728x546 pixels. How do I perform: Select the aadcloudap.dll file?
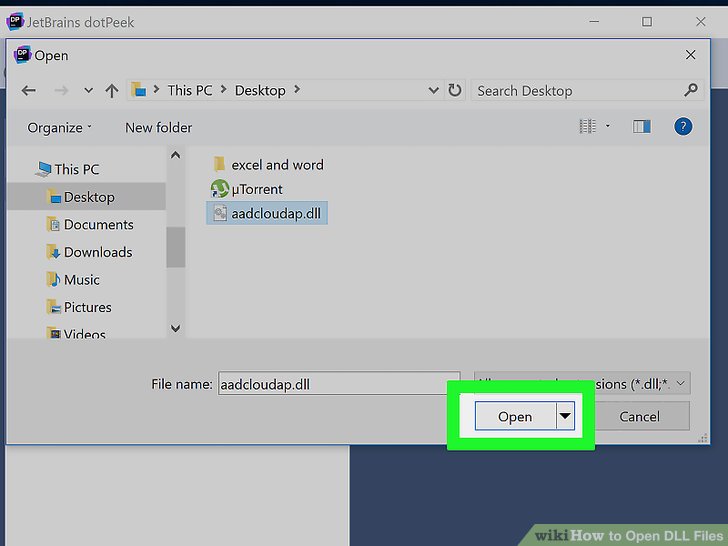267,213
